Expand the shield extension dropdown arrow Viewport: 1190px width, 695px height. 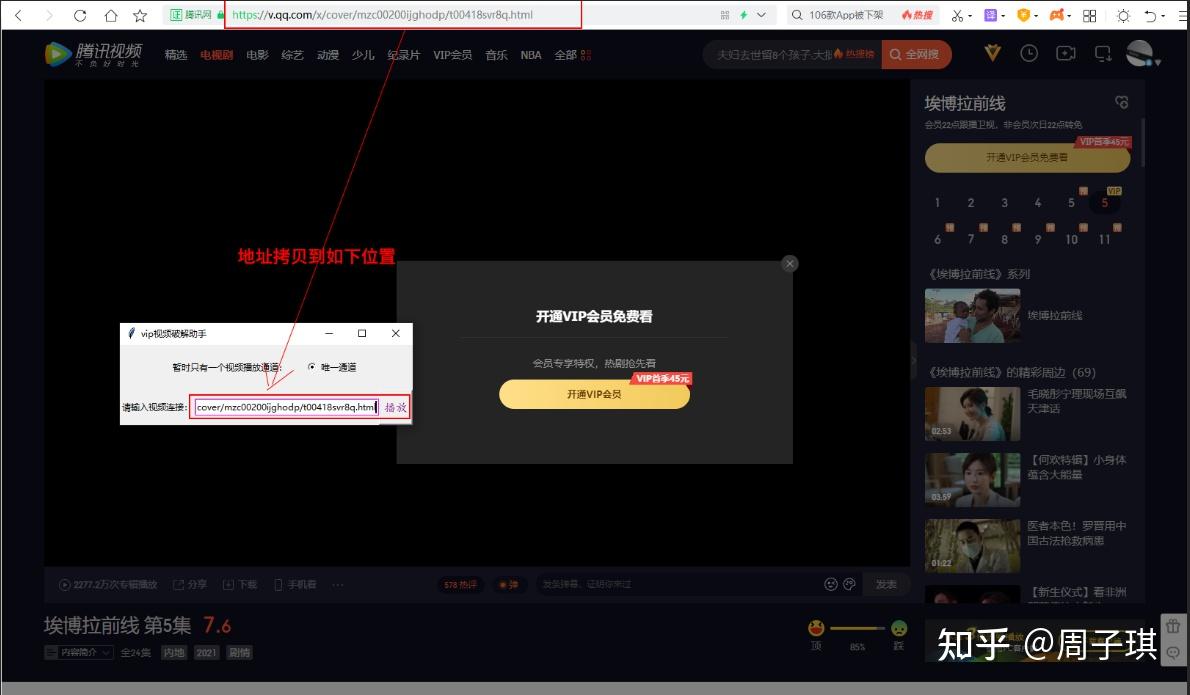1036,16
